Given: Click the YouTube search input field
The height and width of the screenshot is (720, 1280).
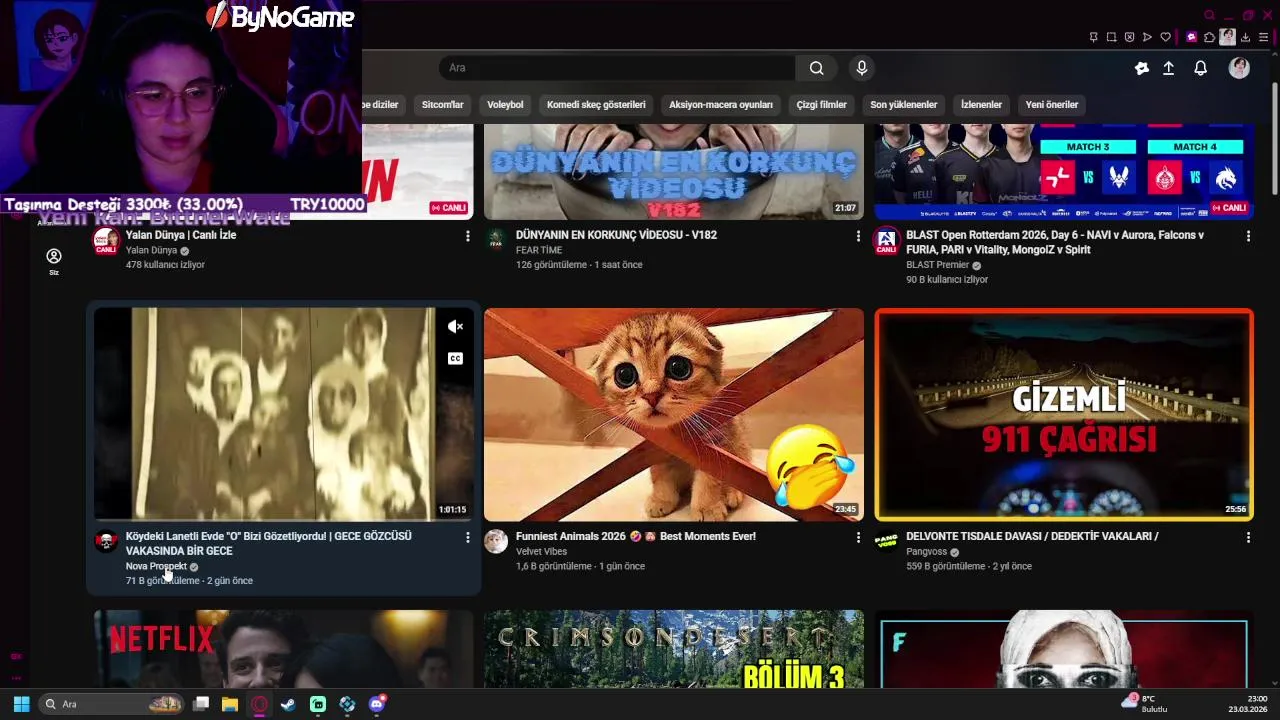Looking at the screenshot, I should coord(617,68).
